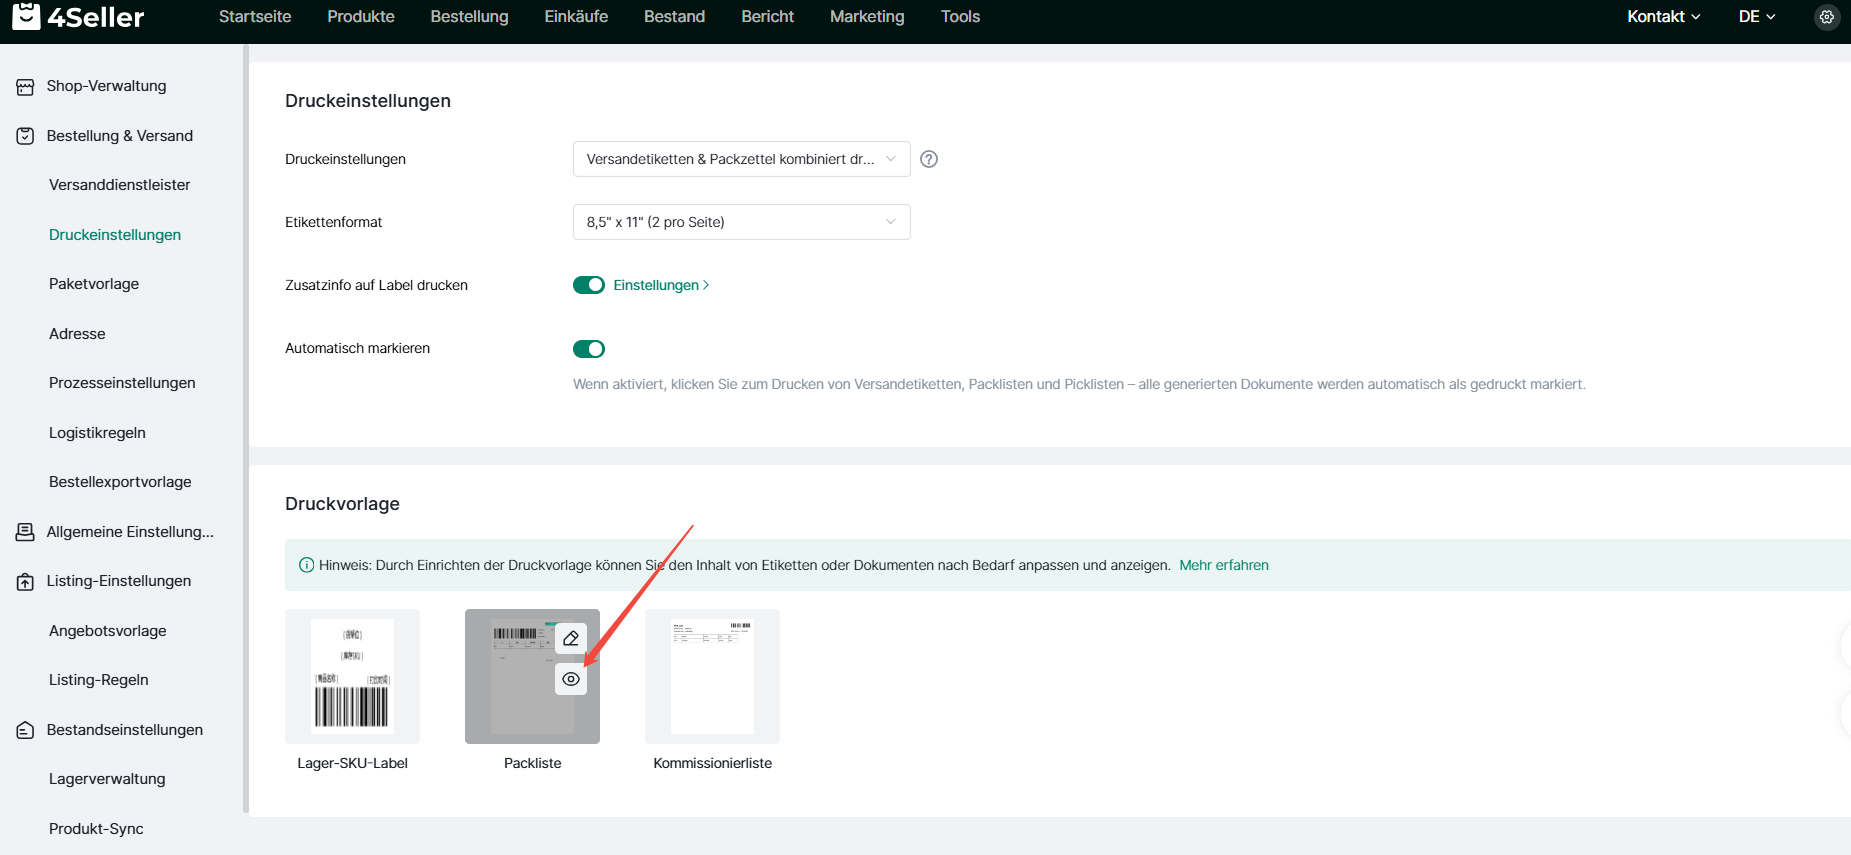Click the 4Seller logo
The width and height of the screenshot is (1851, 855).
click(78, 16)
